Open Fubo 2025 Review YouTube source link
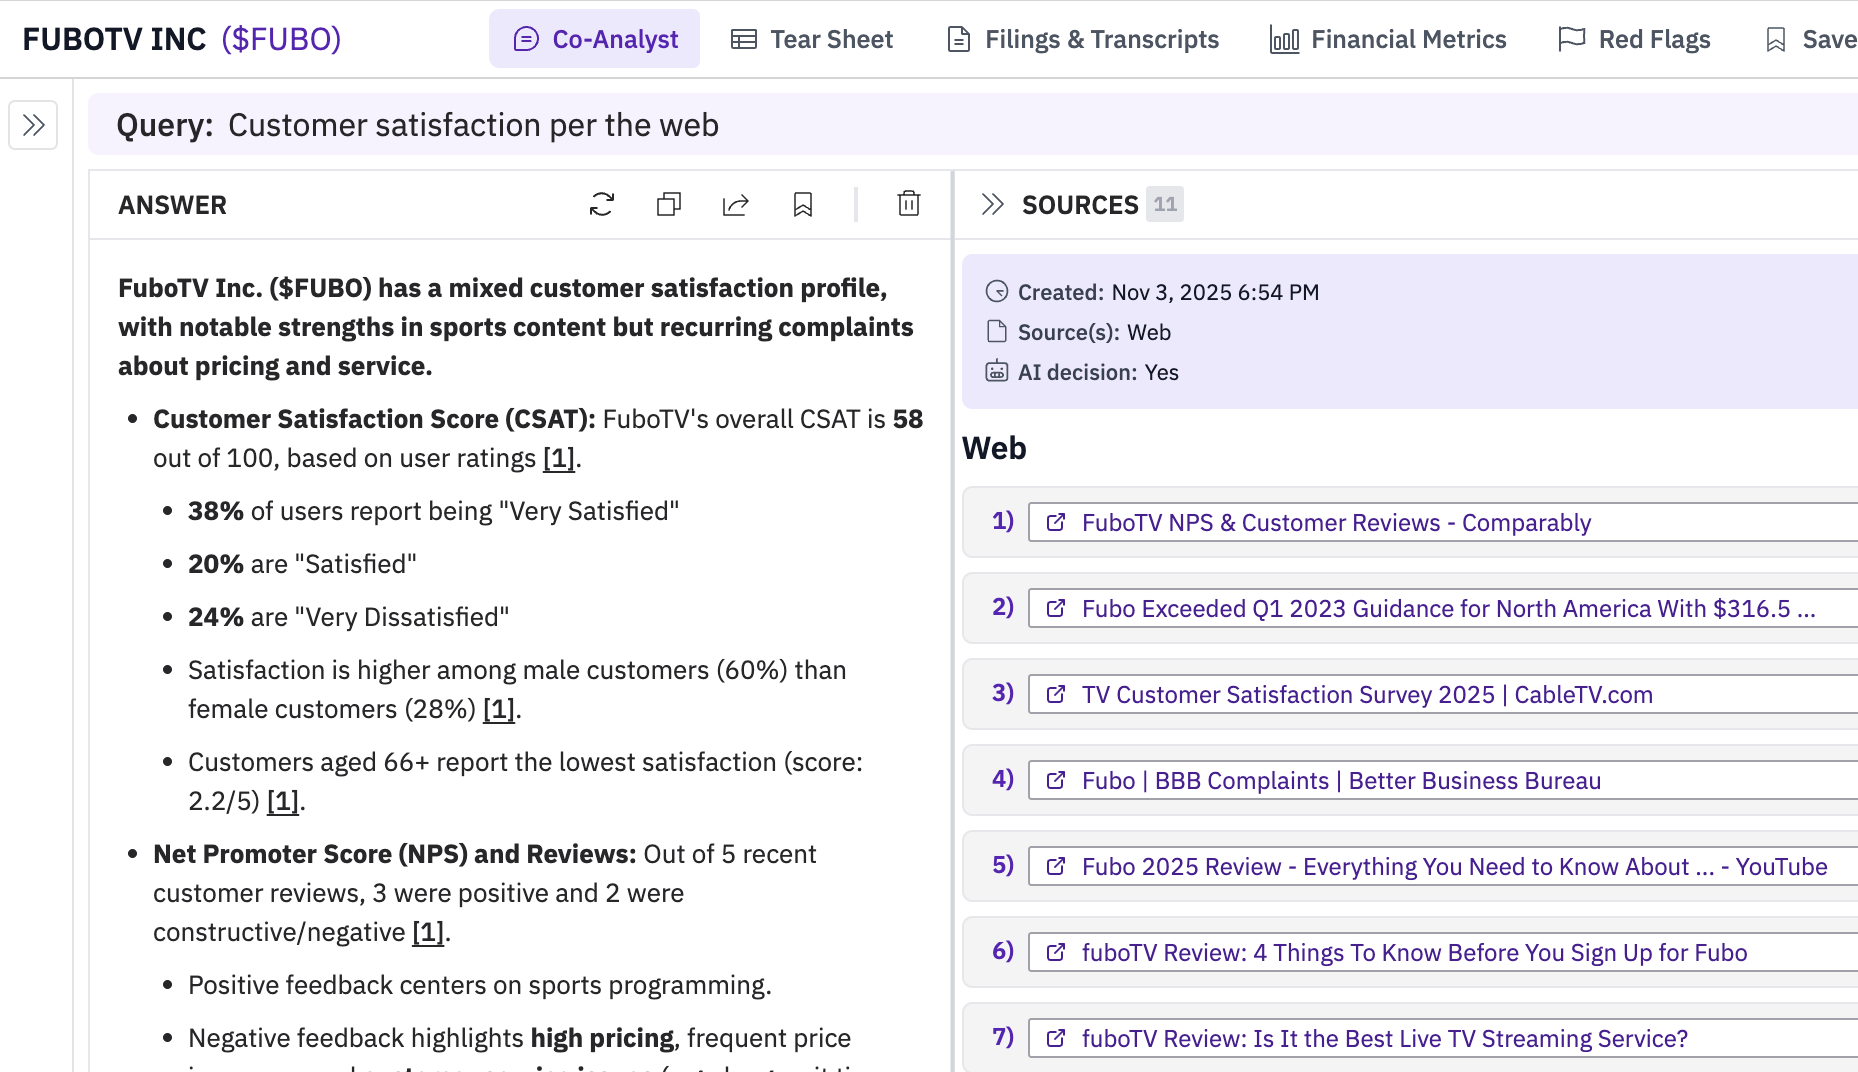Viewport: 1858px width, 1072px height. (x=1453, y=866)
